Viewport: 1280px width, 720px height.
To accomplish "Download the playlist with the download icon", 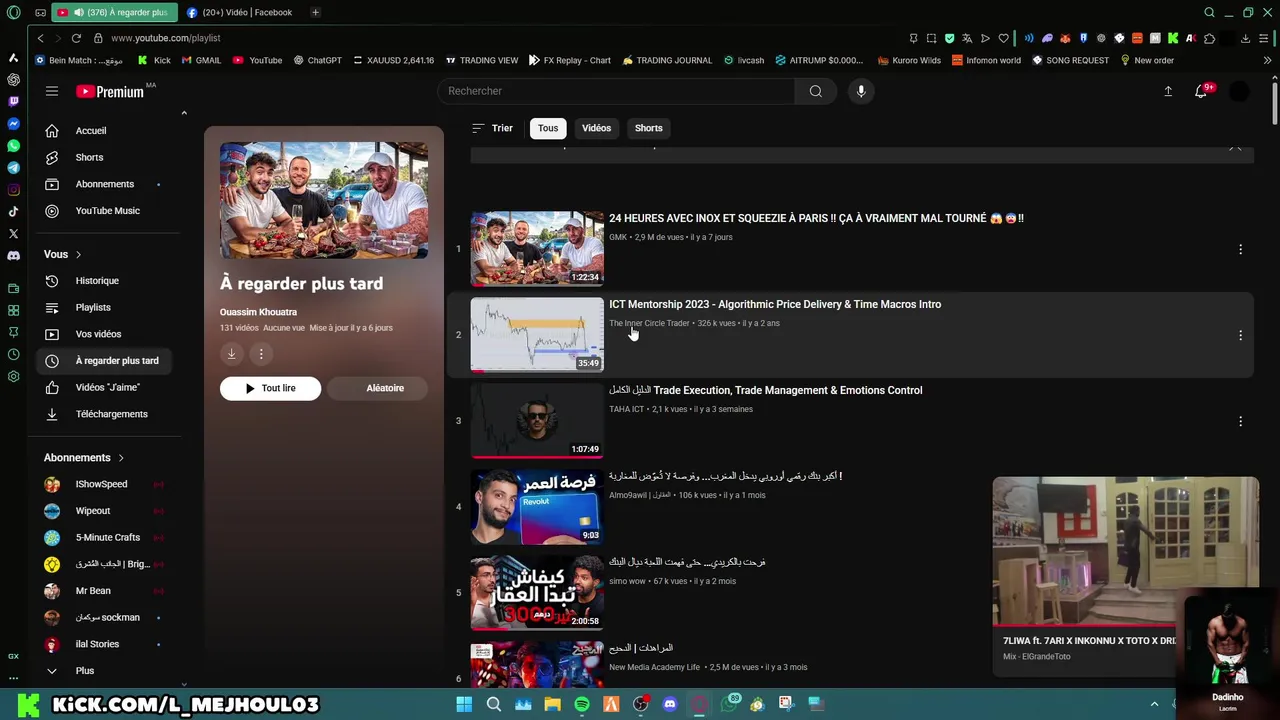I will click(x=231, y=354).
